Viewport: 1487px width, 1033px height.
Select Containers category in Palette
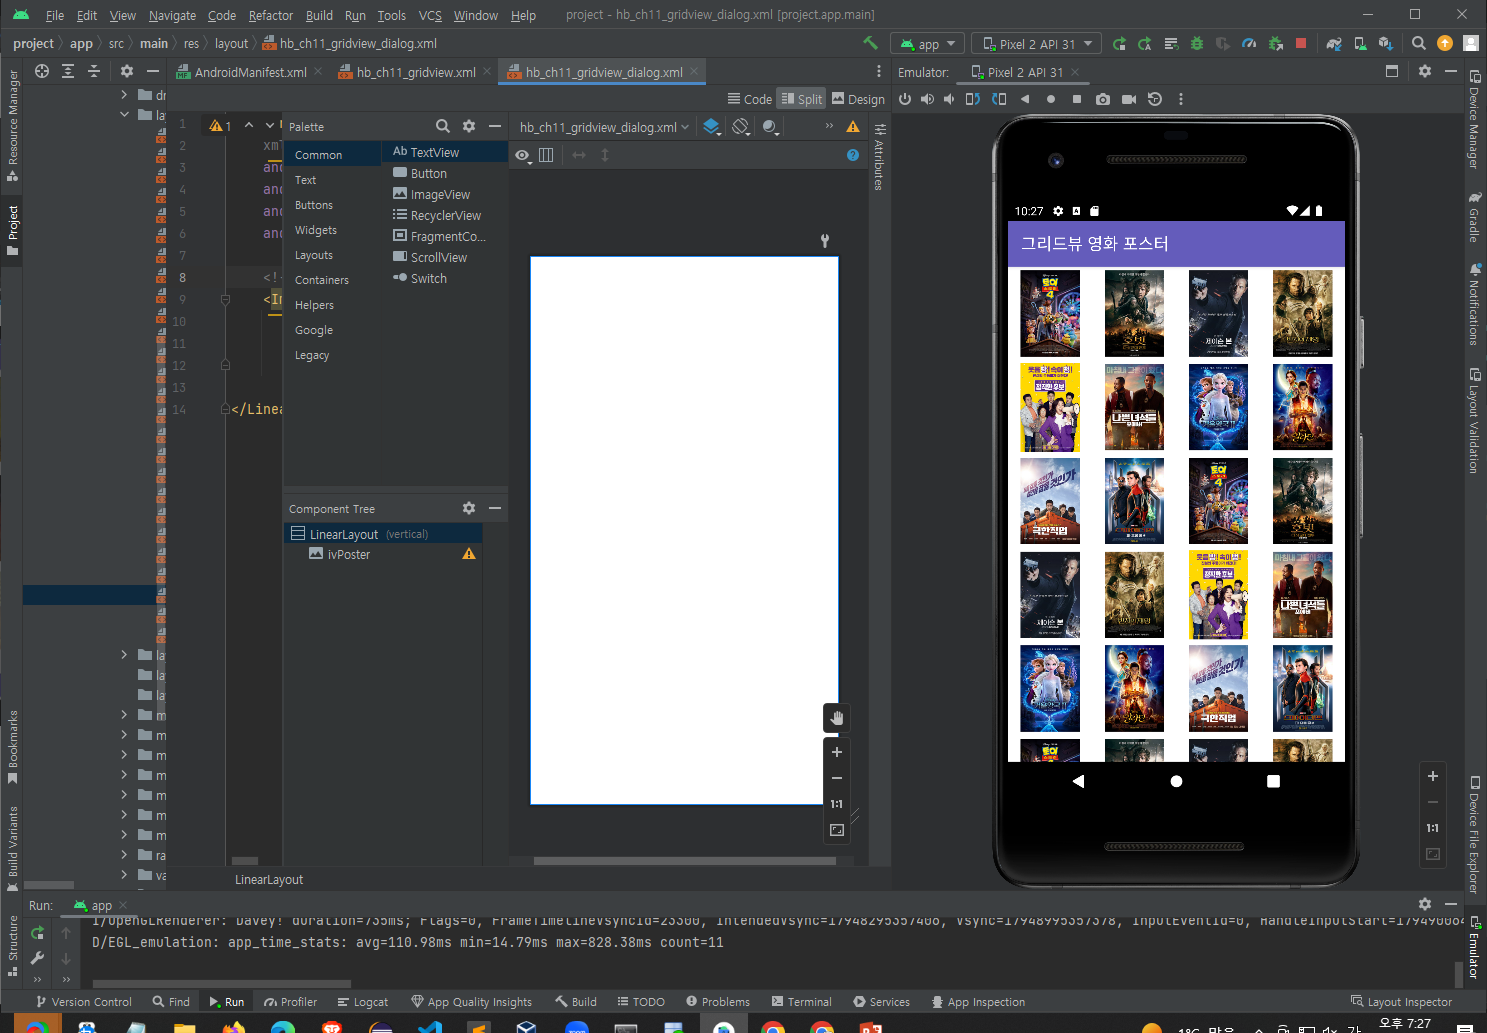point(322,280)
